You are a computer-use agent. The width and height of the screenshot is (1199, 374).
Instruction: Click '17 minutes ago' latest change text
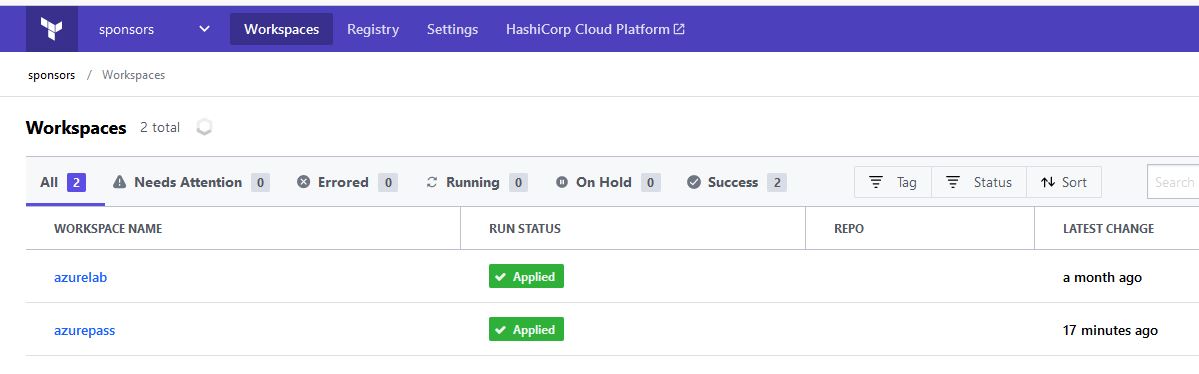click(1110, 330)
